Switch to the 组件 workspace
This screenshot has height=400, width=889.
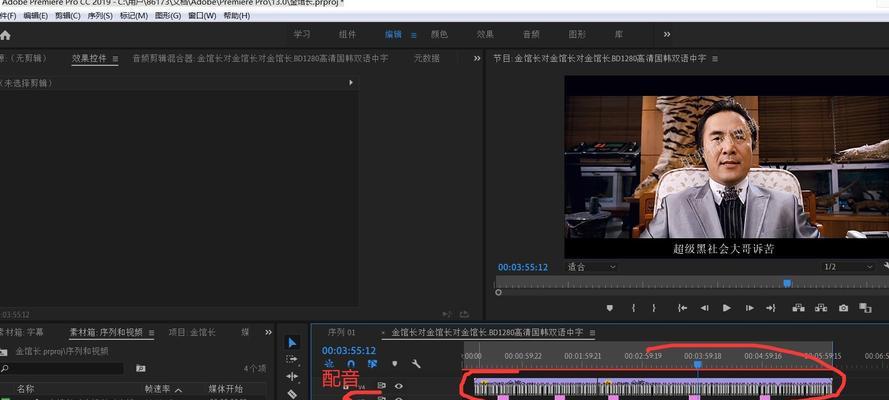click(x=348, y=35)
